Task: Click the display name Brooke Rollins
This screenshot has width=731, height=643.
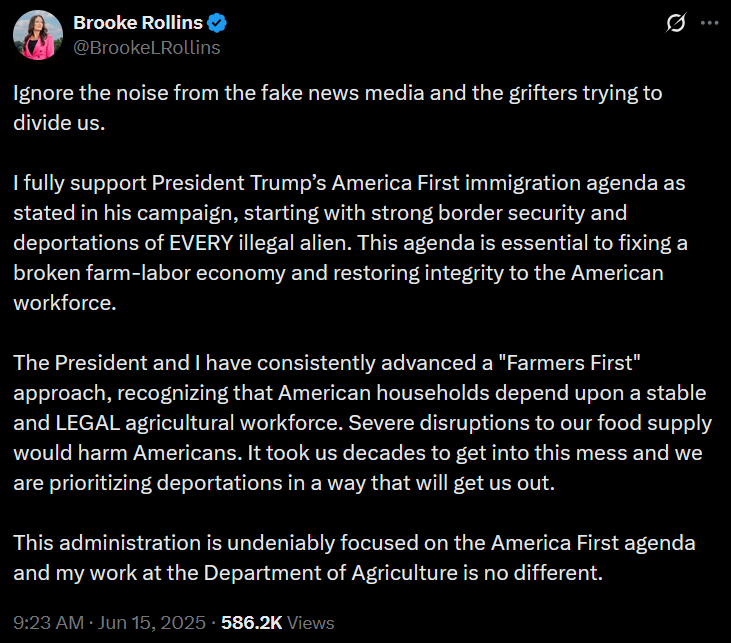Action: pos(138,23)
